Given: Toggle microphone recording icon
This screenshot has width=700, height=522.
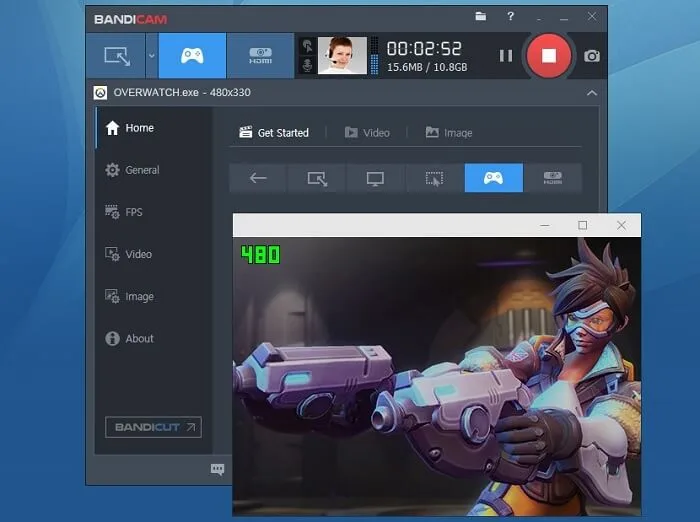Looking at the screenshot, I should pyautogui.click(x=307, y=65).
